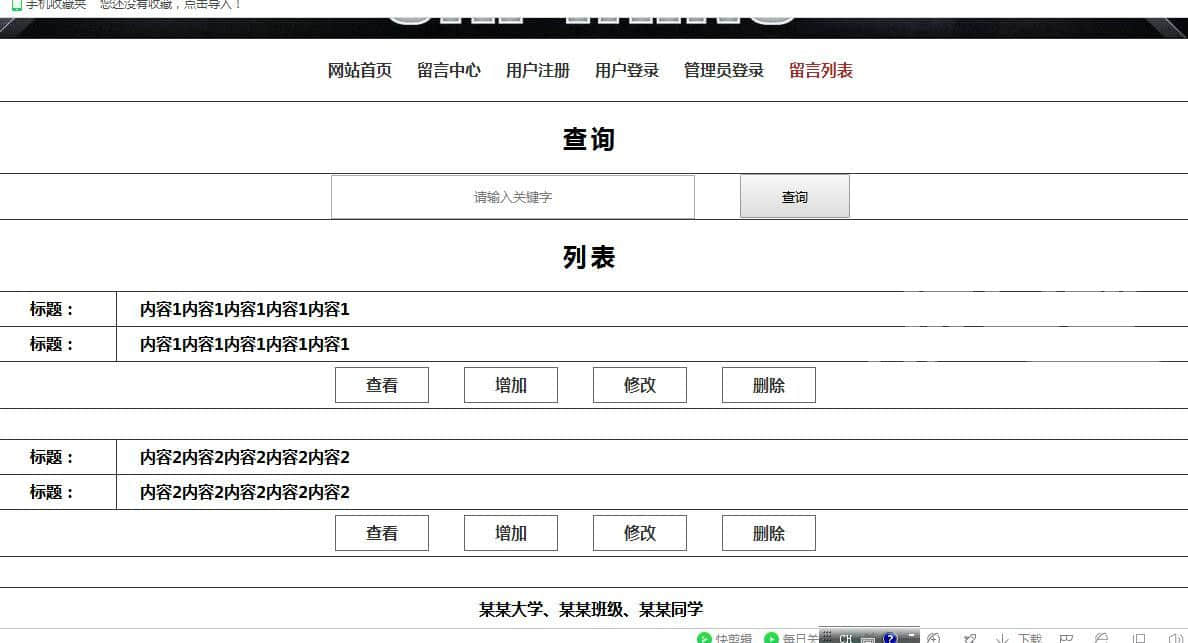Viewport: 1188px width, 643px height.
Task: Open the 用户注册 page
Action: coord(538,71)
